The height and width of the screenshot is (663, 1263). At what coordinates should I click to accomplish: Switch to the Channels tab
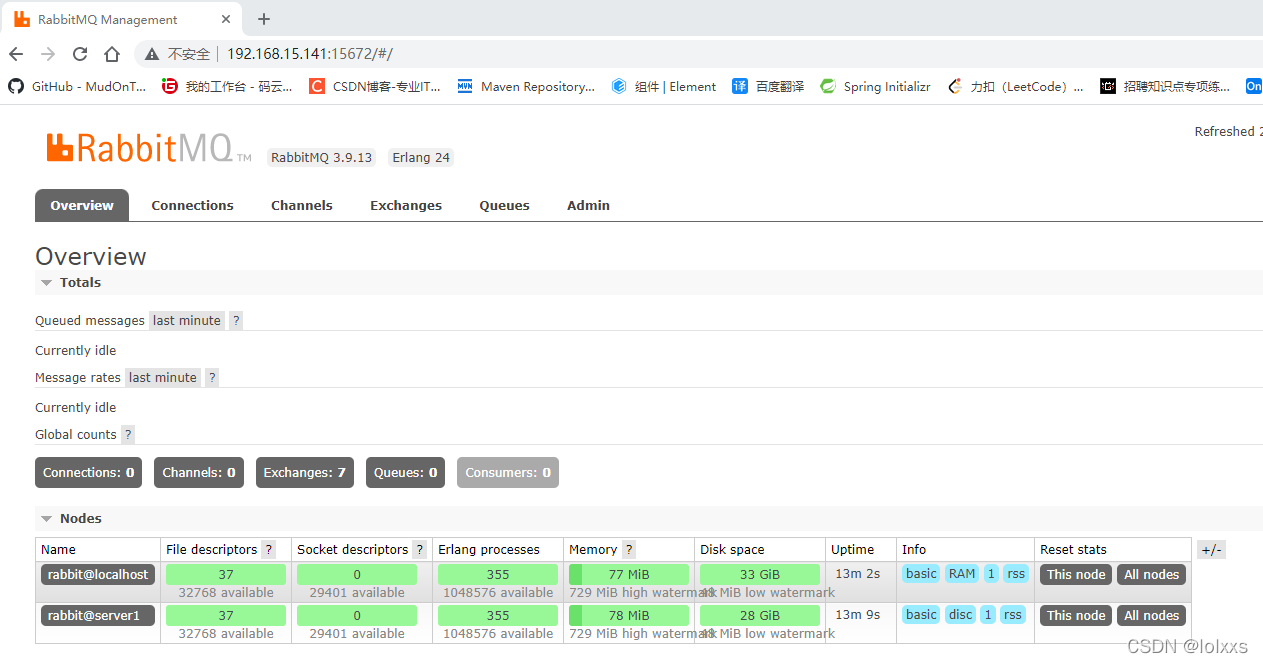[x=302, y=206]
